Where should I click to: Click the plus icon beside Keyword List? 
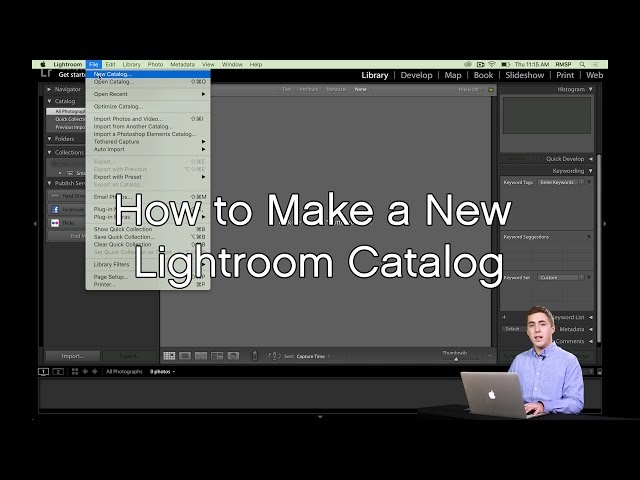[504, 317]
